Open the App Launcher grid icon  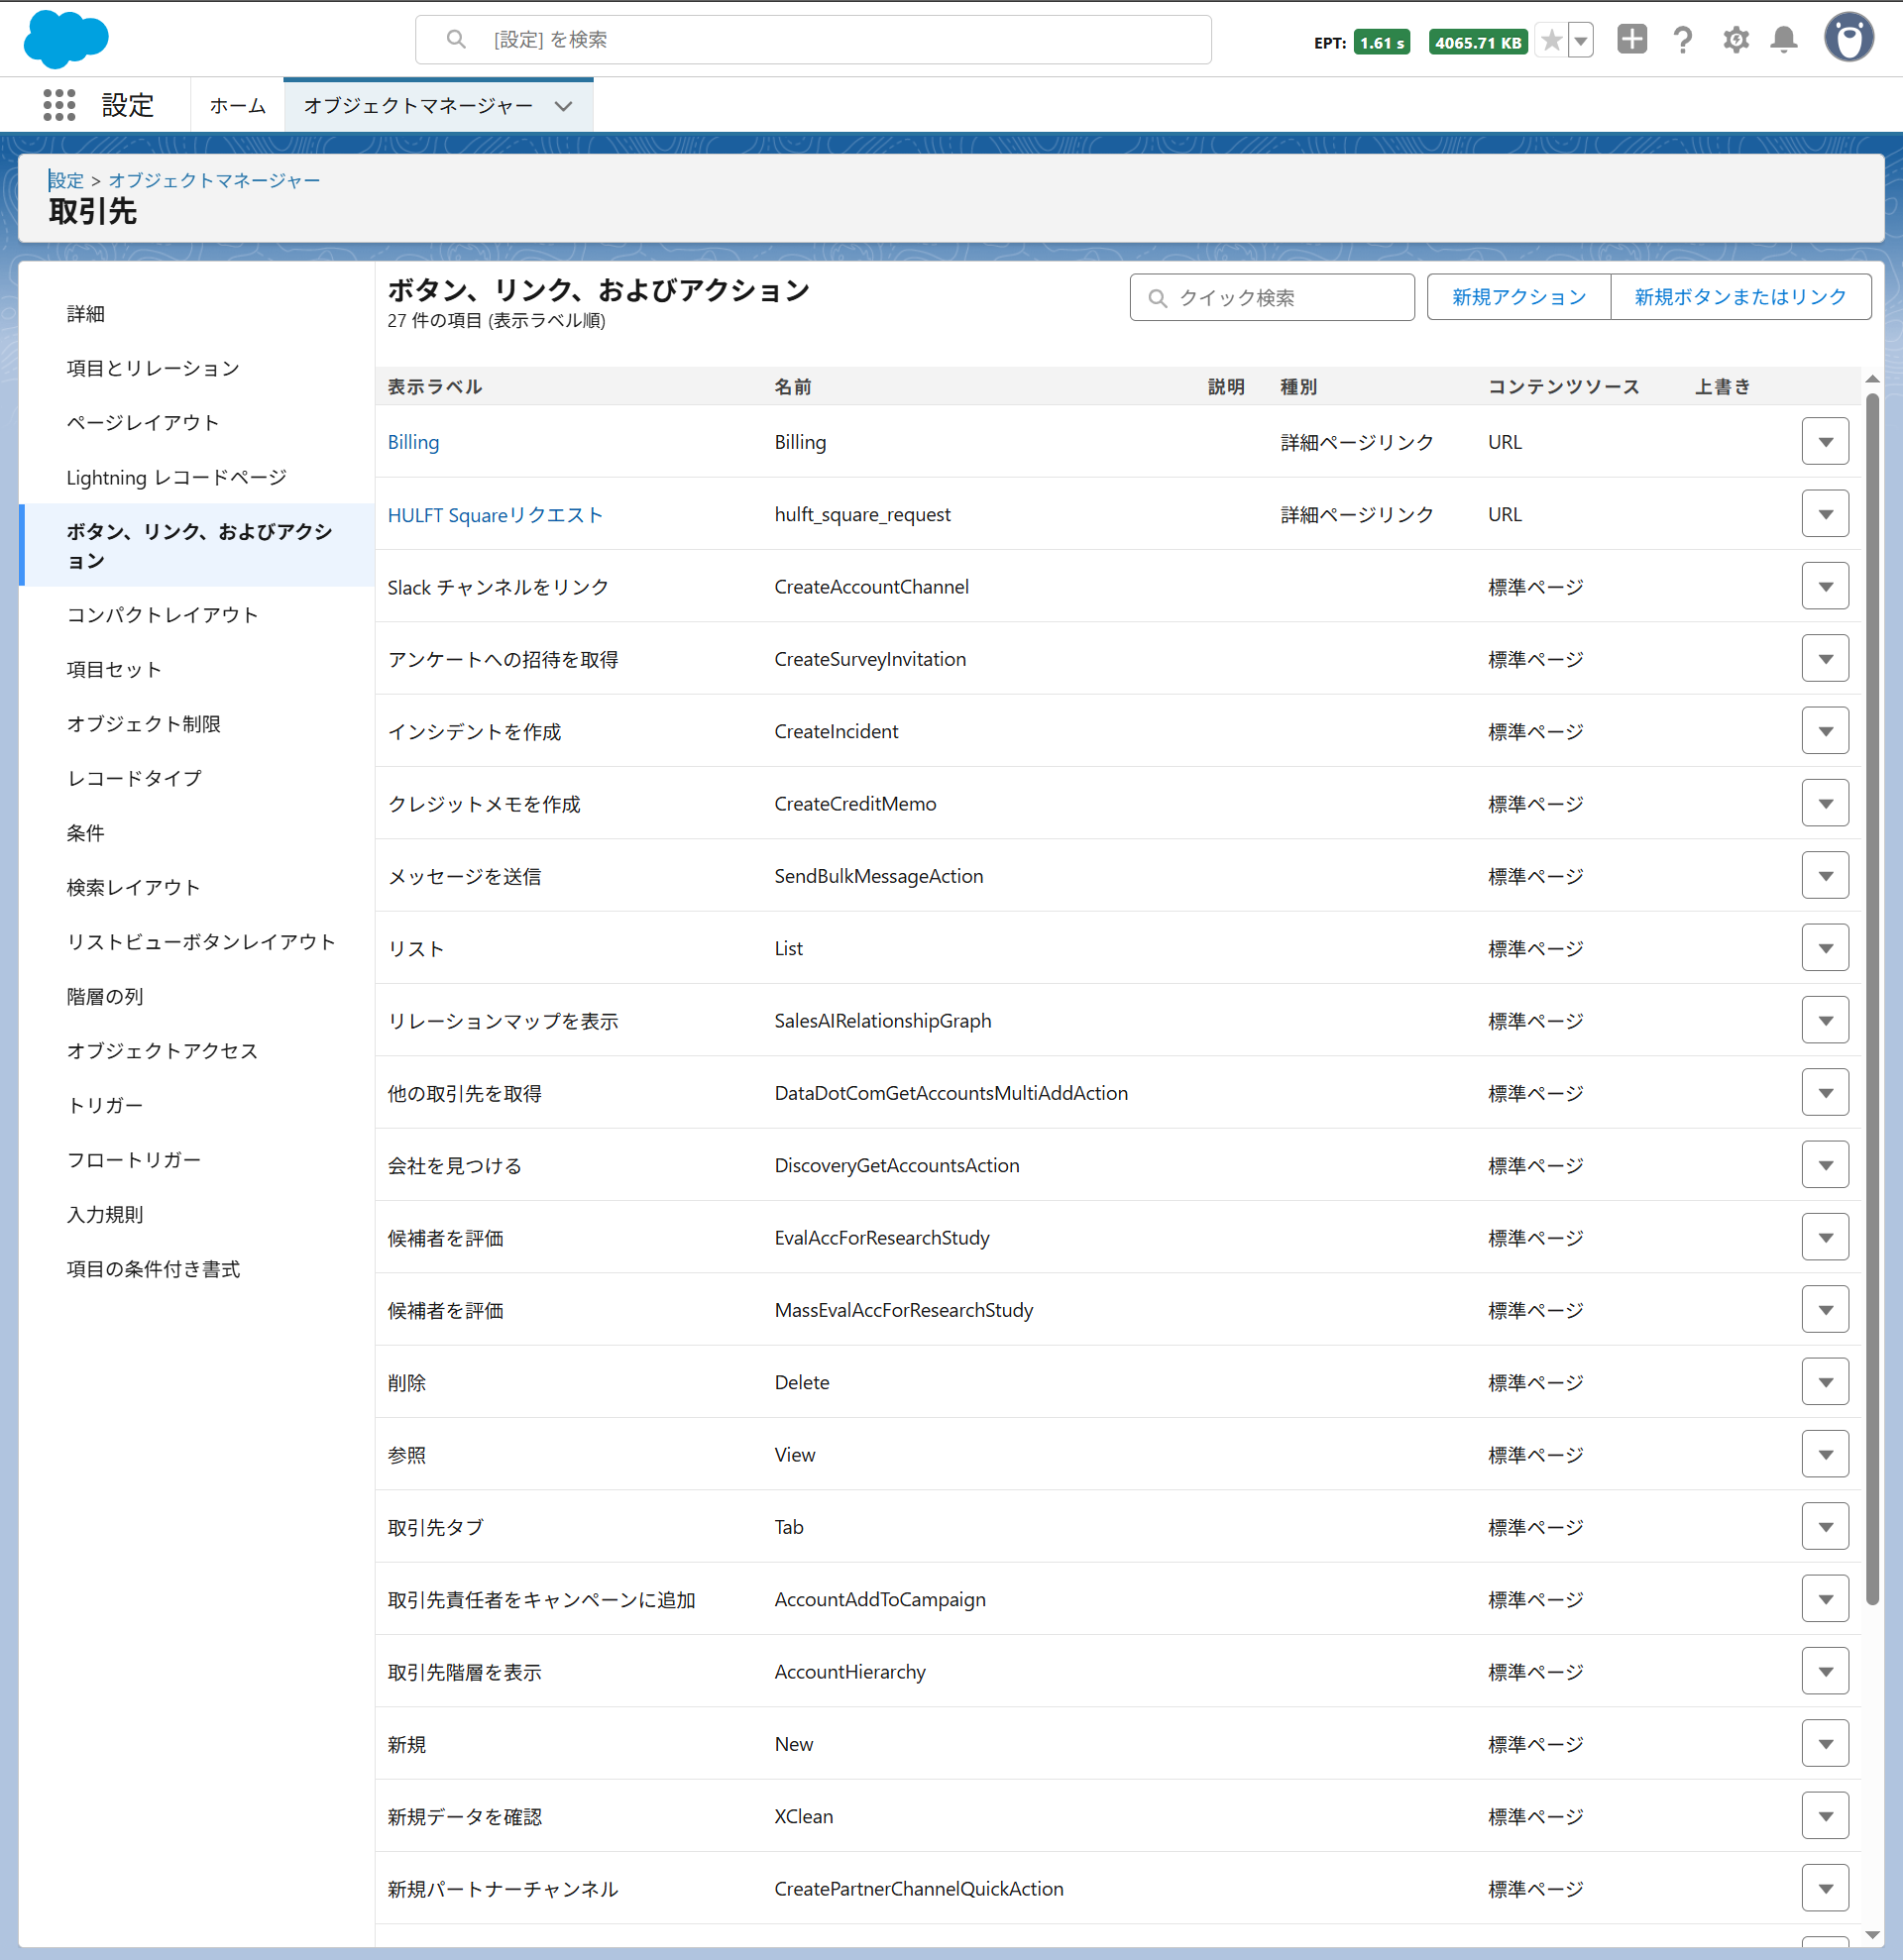pos(59,105)
